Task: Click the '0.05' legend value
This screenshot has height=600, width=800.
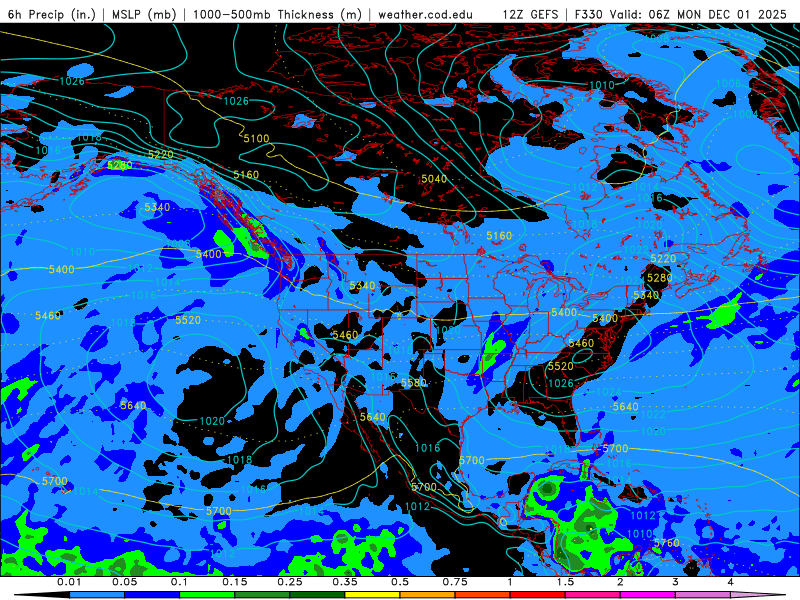Action: click(x=124, y=582)
